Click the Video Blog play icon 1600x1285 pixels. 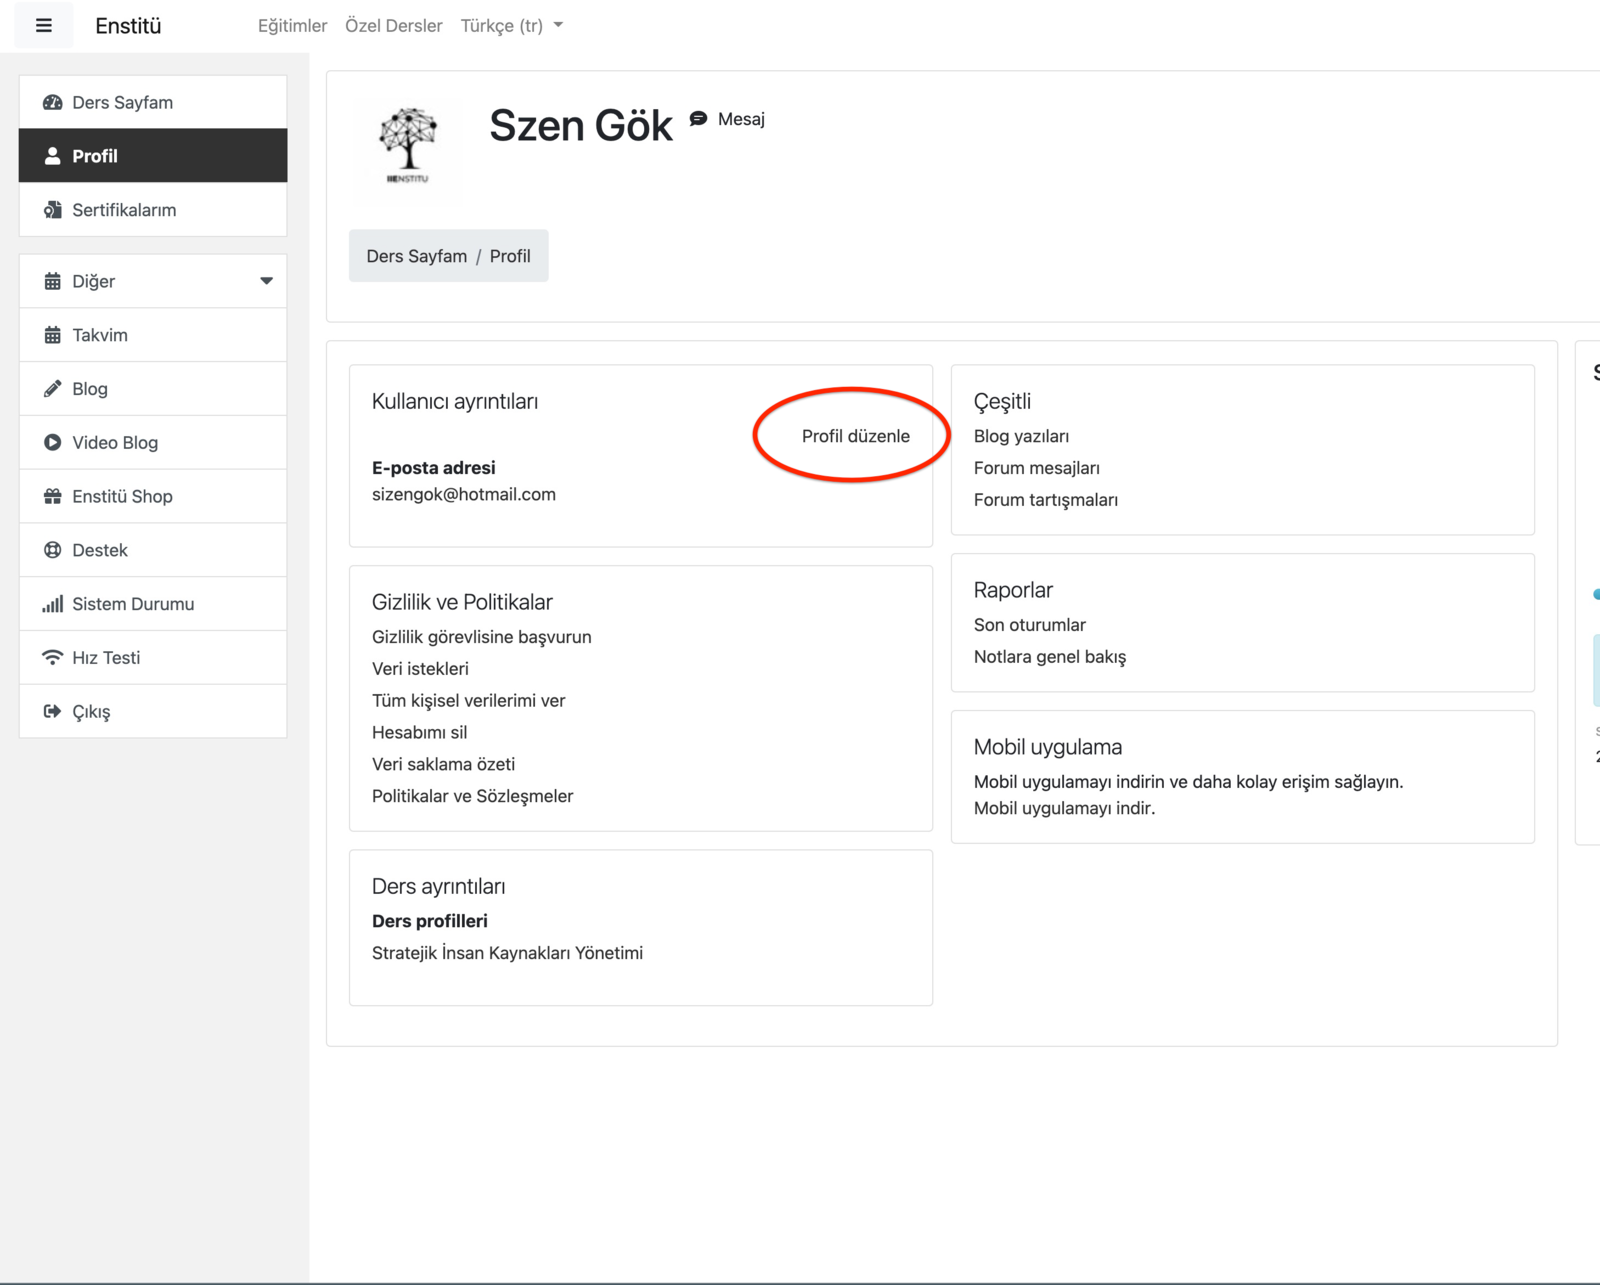[x=52, y=443]
